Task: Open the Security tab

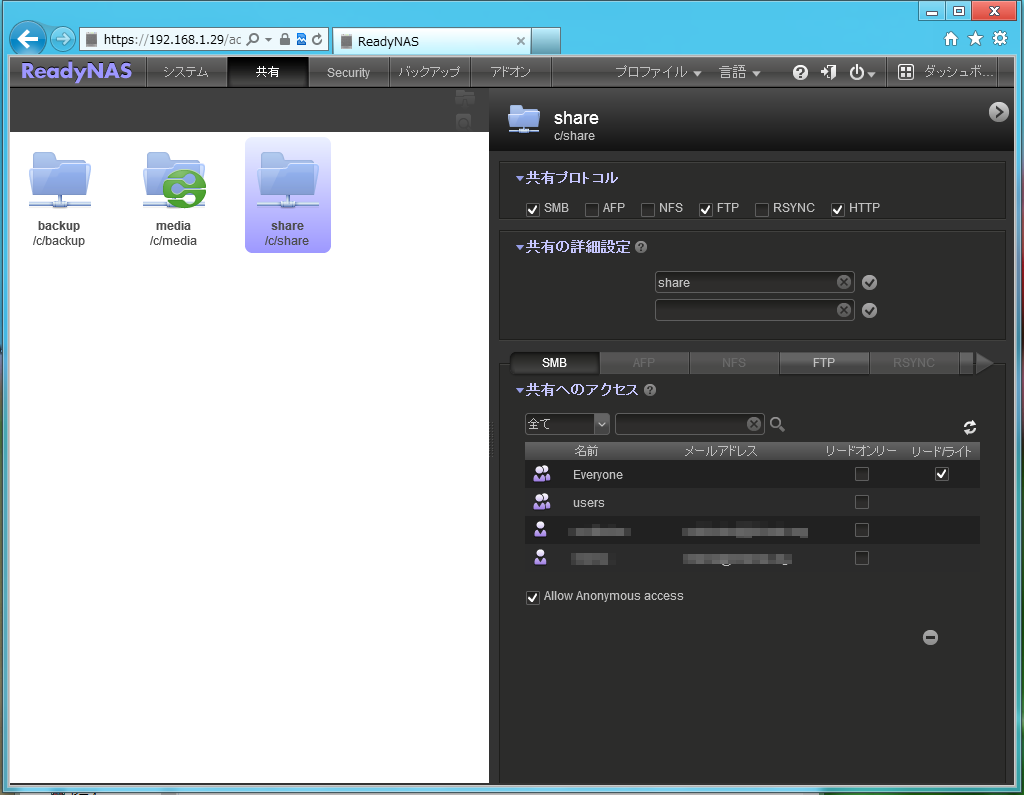Action: [x=348, y=72]
